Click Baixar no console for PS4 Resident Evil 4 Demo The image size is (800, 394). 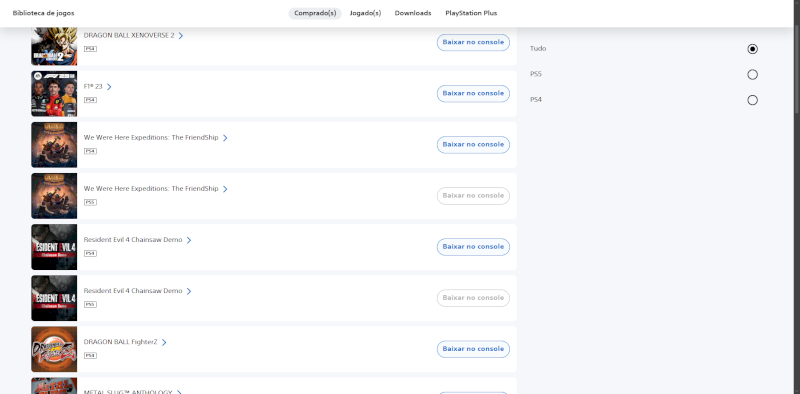[x=473, y=247]
